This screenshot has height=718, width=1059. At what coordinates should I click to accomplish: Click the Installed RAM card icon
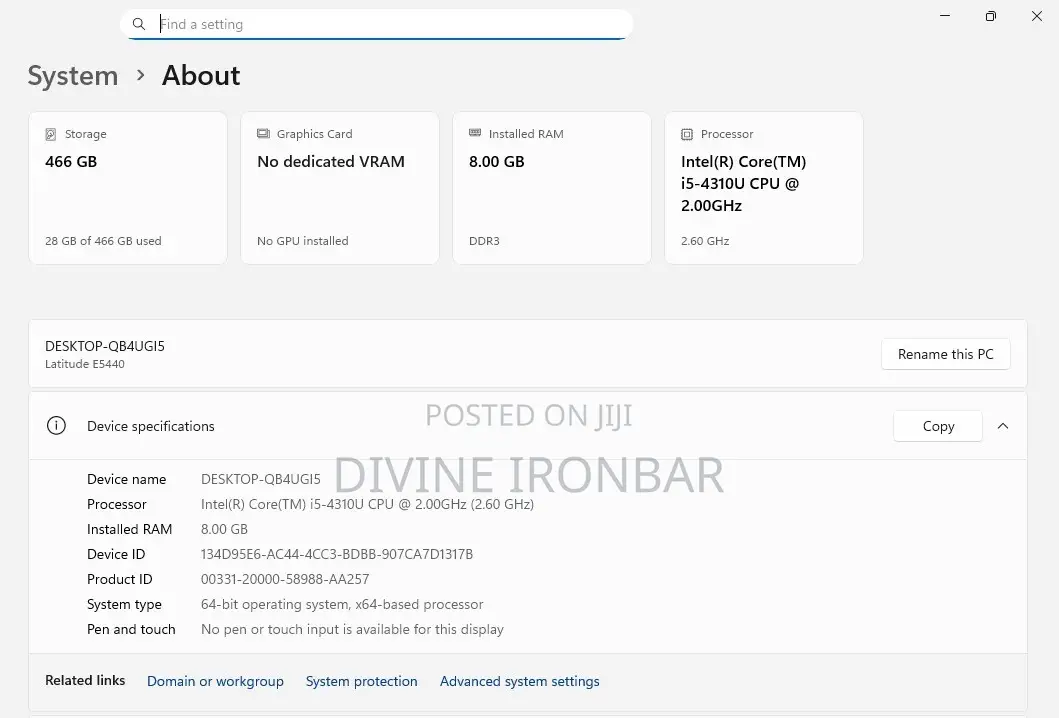[475, 133]
